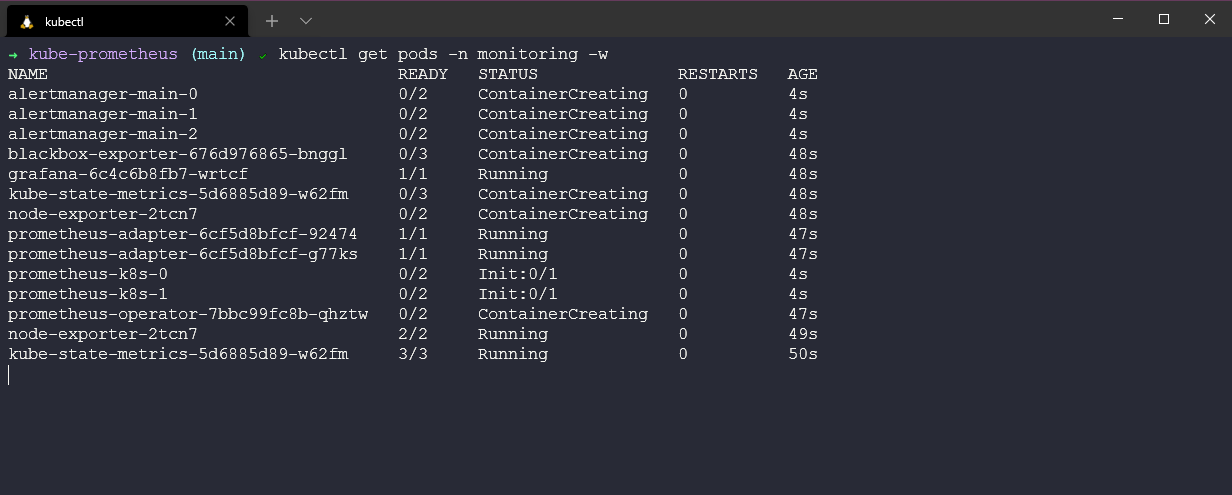Click the (main) branch label
Viewport: 1232px width, 495px height.
218,54
